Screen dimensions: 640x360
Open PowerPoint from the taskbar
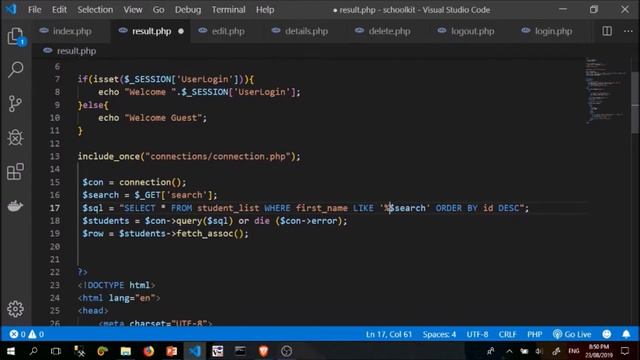[172, 351]
